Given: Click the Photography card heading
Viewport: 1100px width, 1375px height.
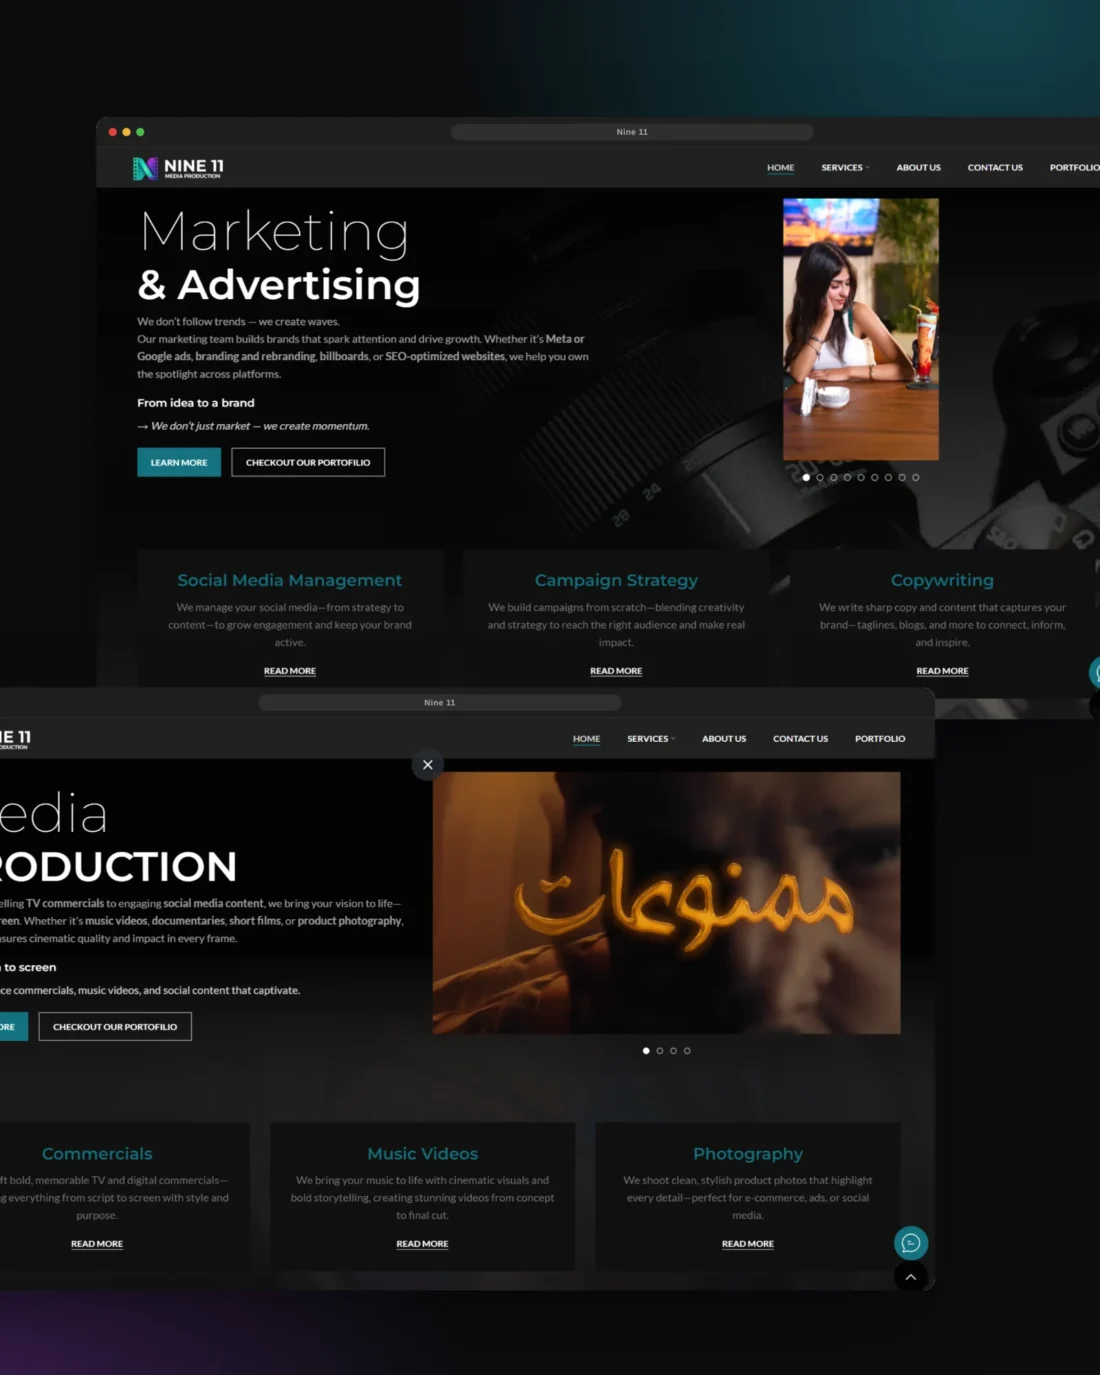Looking at the screenshot, I should click(748, 1154).
